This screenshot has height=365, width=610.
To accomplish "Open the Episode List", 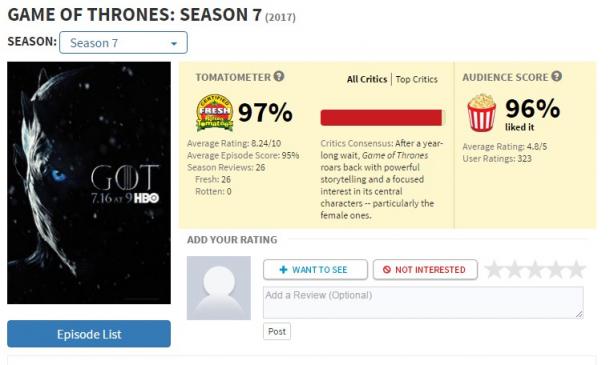I will pyautogui.click(x=89, y=334).
